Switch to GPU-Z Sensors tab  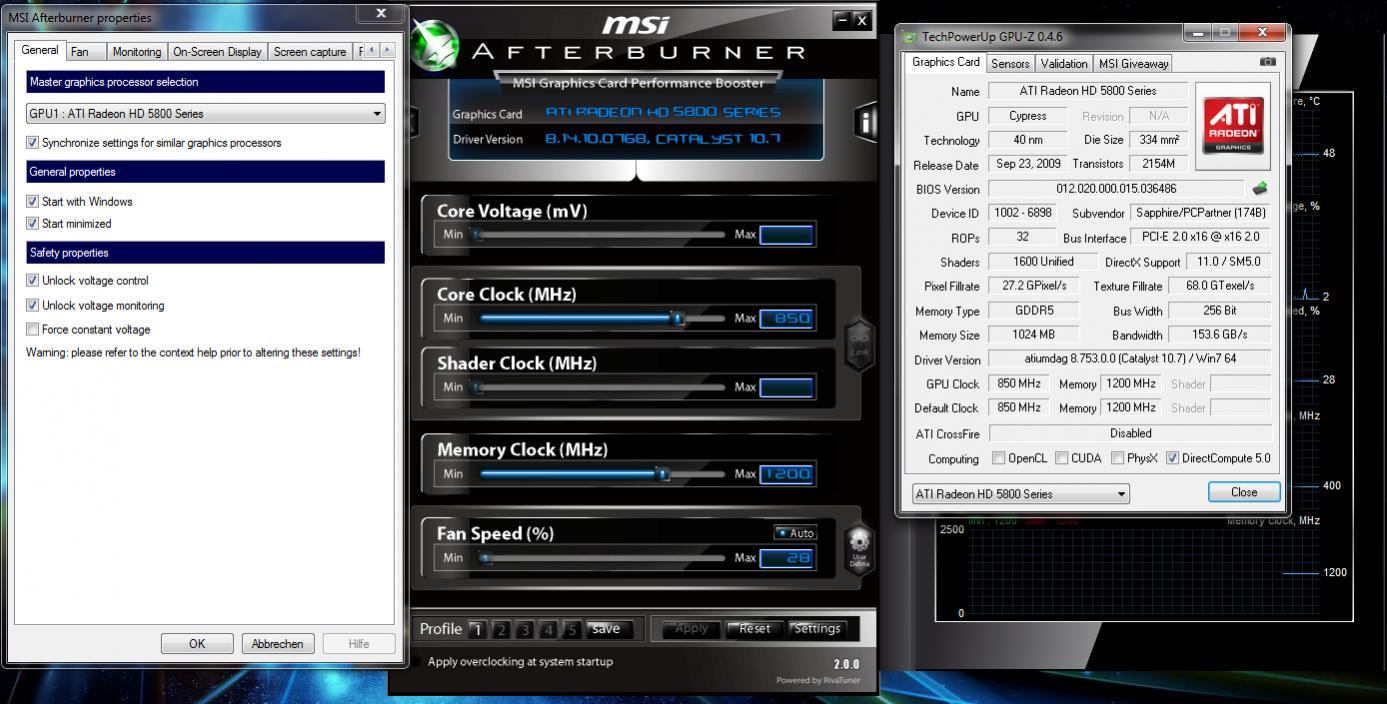pyautogui.click(x=1010, y=63)
